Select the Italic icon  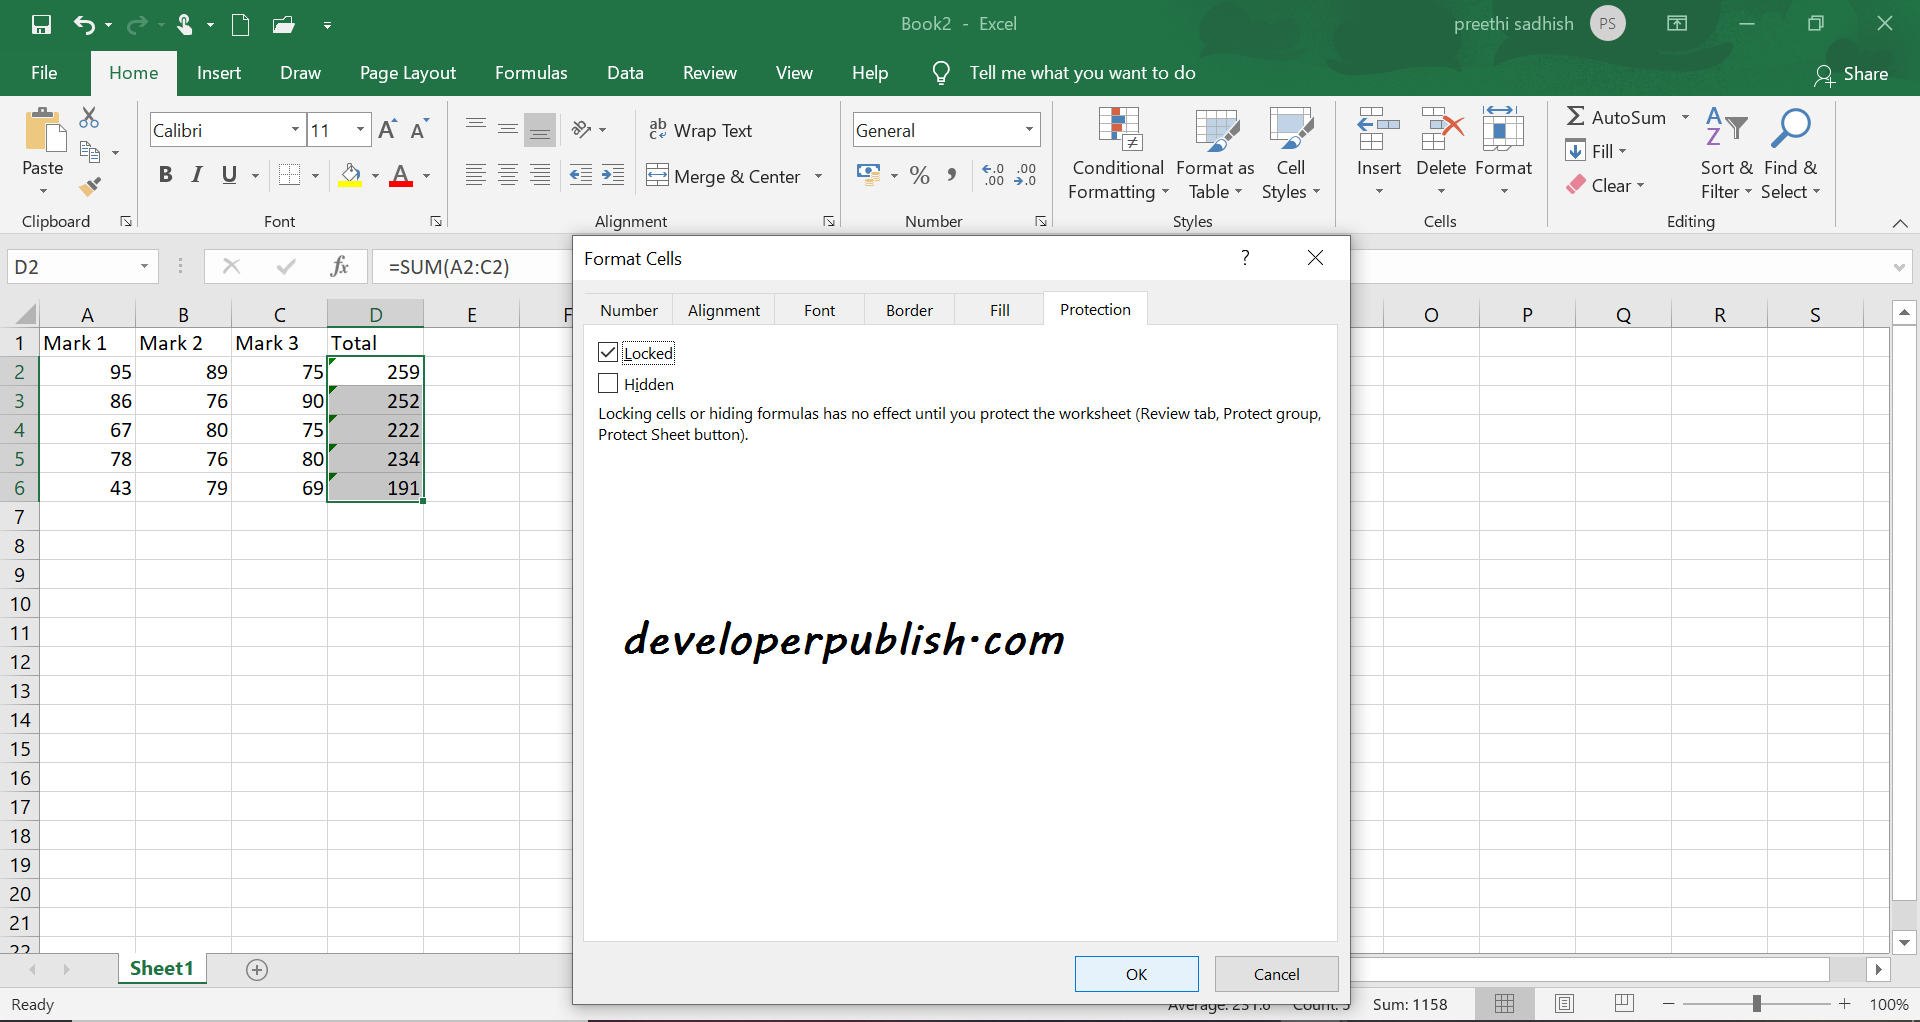click(x=196, y=175)
